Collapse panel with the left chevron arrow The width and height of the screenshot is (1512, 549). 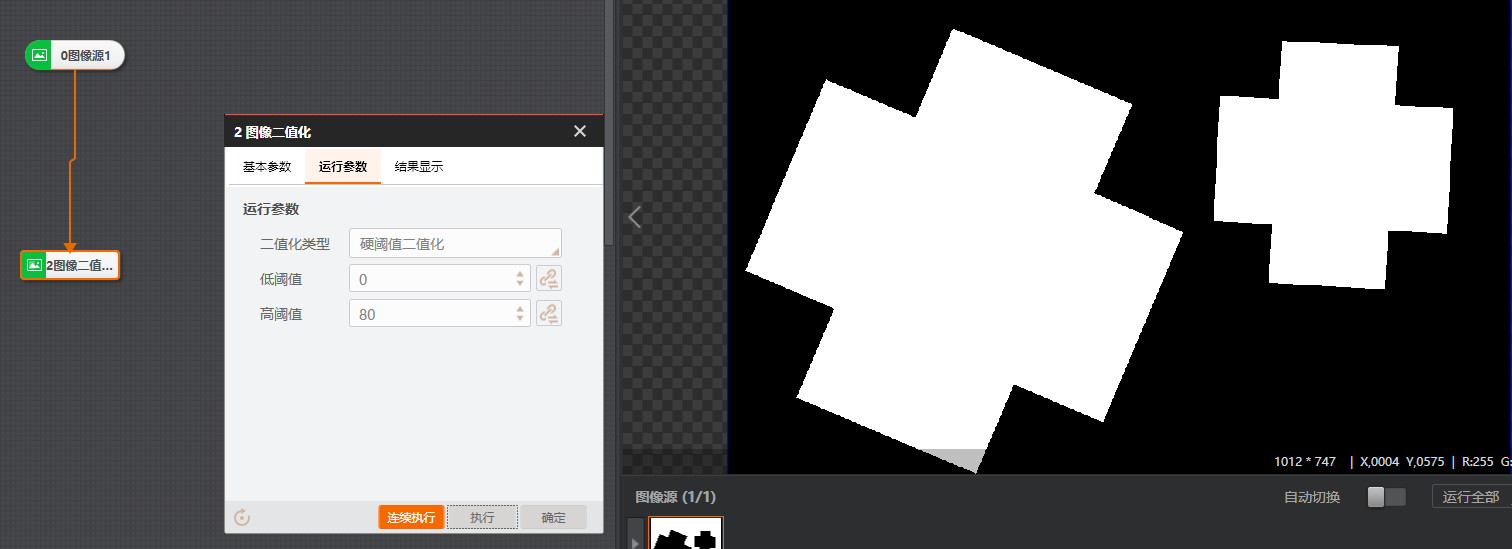click(634, 217)
